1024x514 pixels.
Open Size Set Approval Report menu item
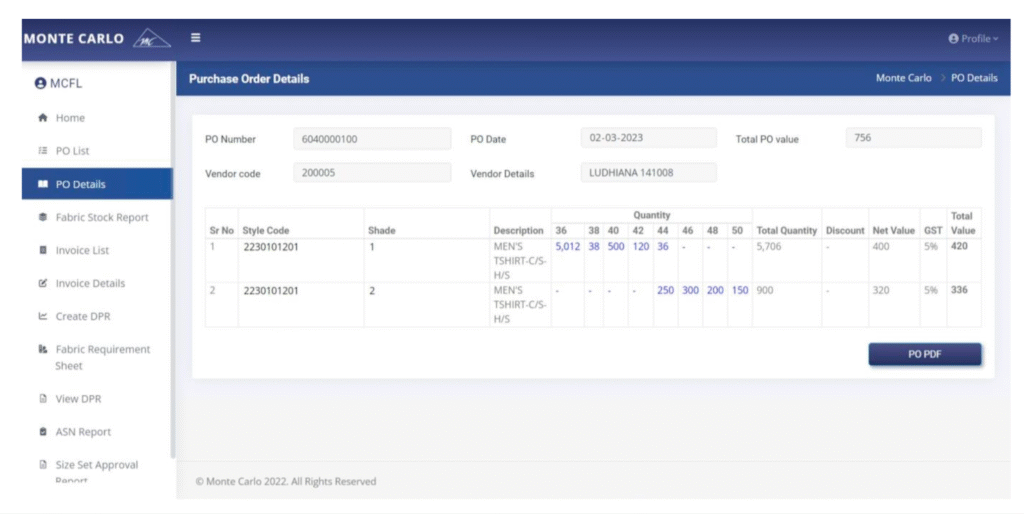coord(96,465)
